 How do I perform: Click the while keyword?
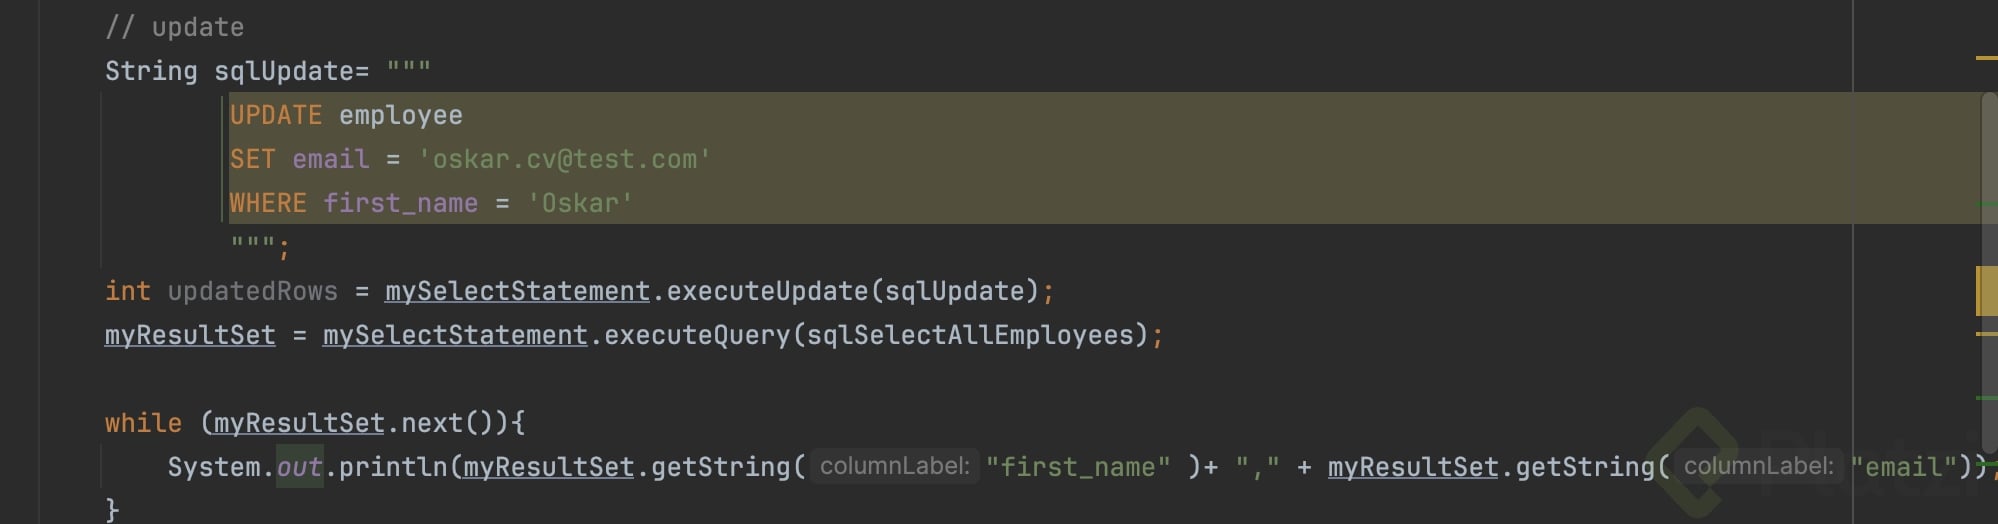click(143, 423)
